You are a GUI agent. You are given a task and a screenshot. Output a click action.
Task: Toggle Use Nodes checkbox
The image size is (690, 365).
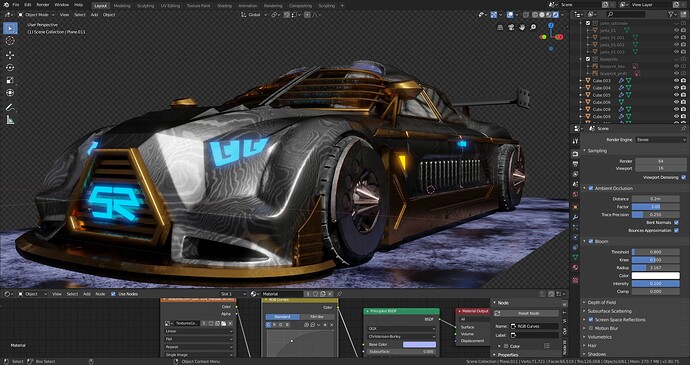pos(113,294)
